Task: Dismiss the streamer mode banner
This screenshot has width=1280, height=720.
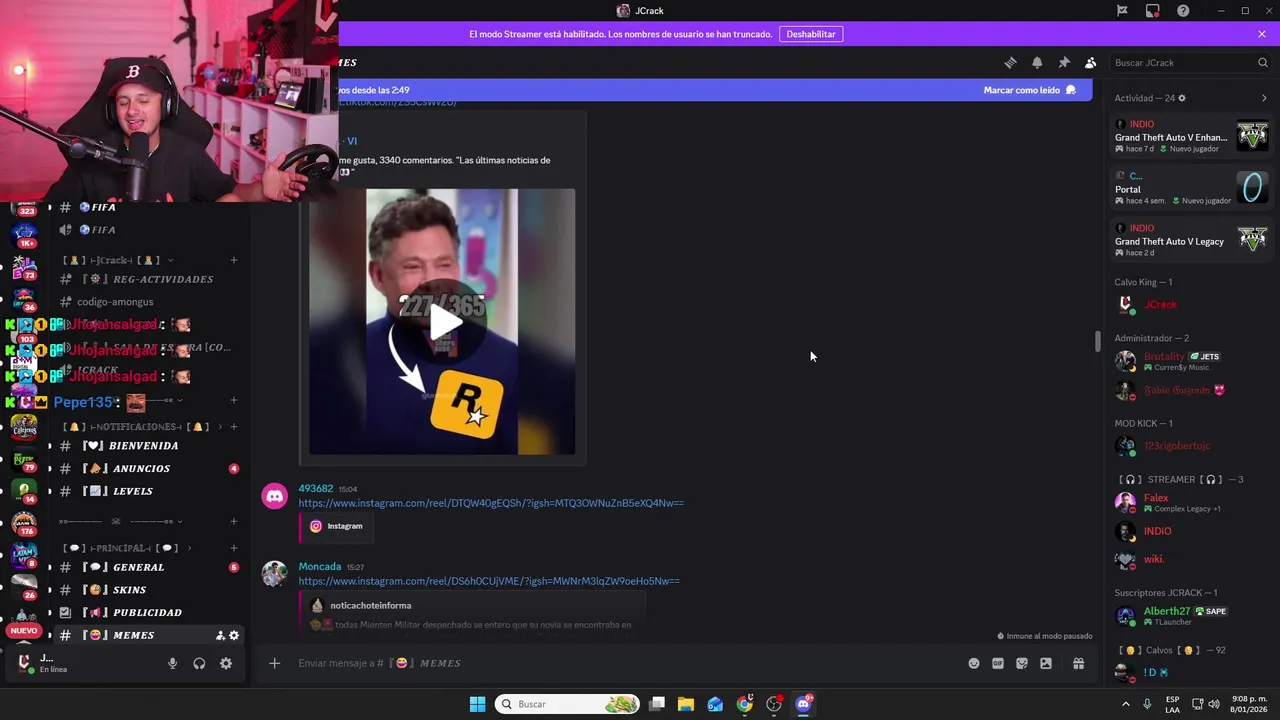Action: (1262, 34)
